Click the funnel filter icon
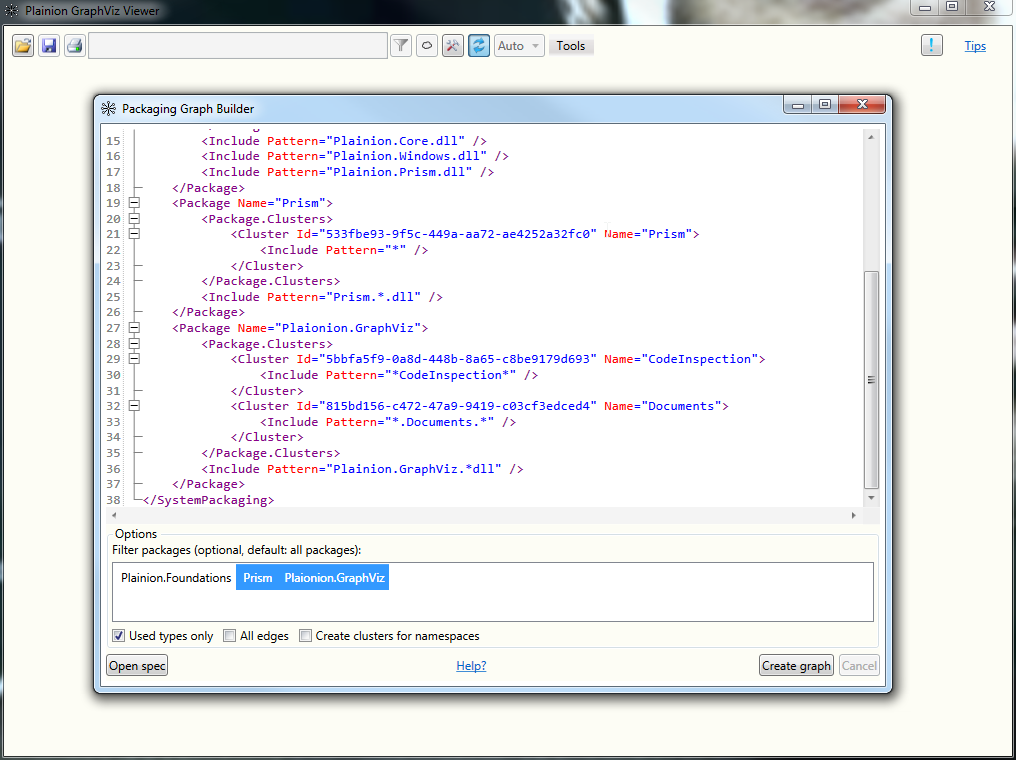Screen dimensions: 1016x760 tap(401, 46)
